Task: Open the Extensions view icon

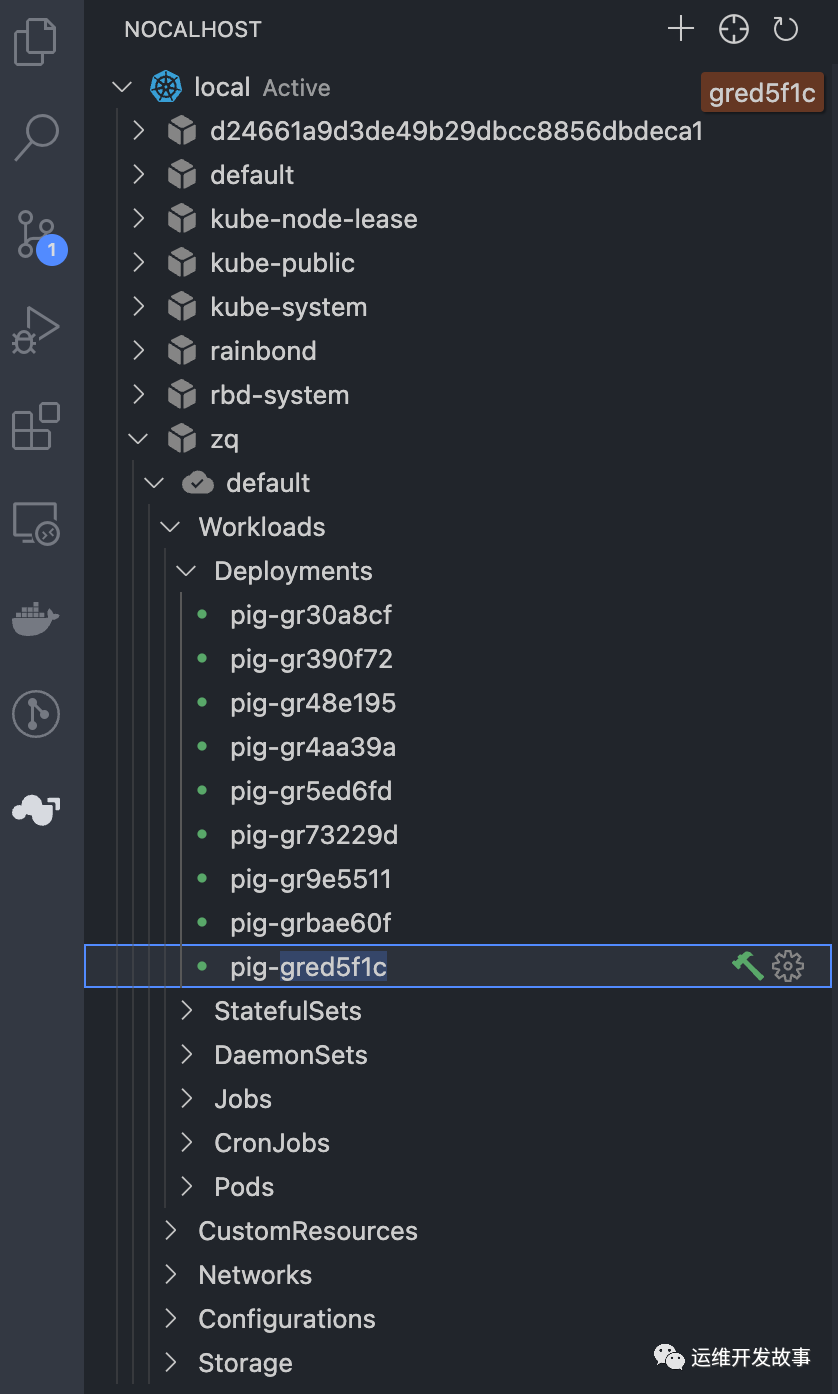Action: click(36, 426)
